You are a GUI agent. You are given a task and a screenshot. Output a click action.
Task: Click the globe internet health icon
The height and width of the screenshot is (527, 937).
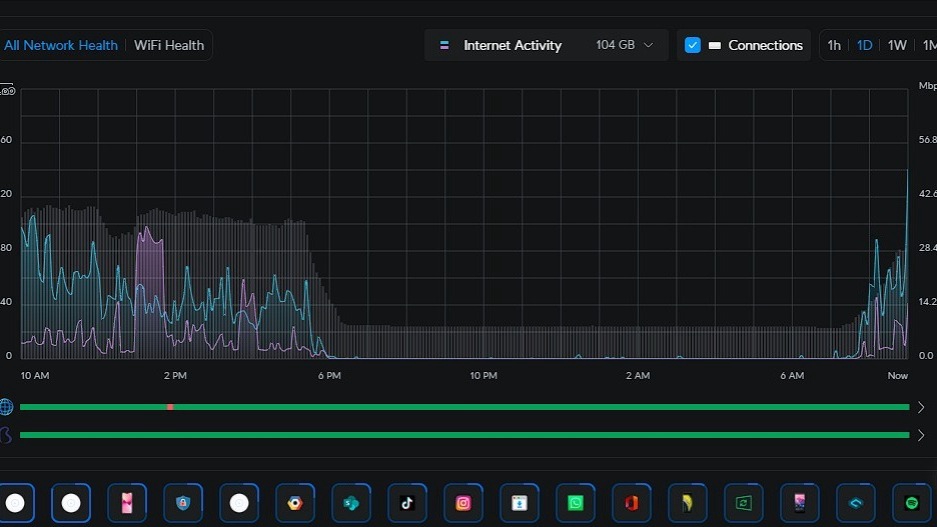click(6, 407)
